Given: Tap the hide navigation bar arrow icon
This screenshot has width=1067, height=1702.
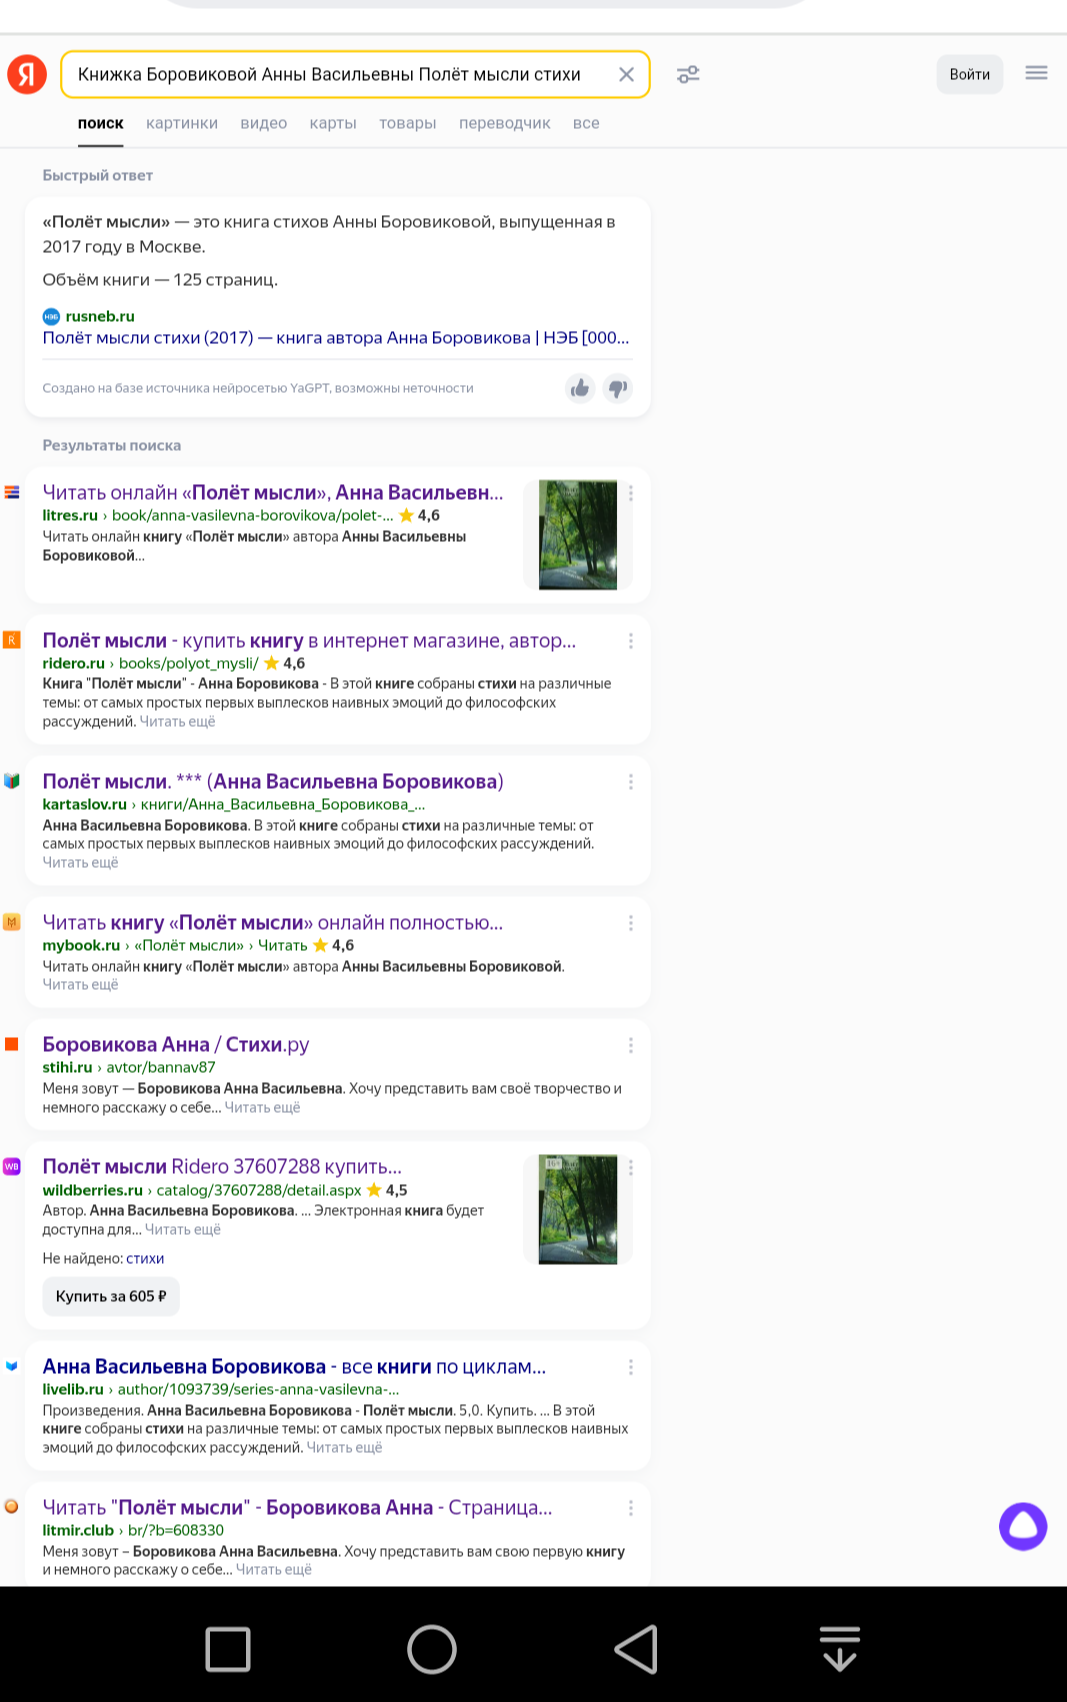Looking at the screenshot, I should point(840,1649).
